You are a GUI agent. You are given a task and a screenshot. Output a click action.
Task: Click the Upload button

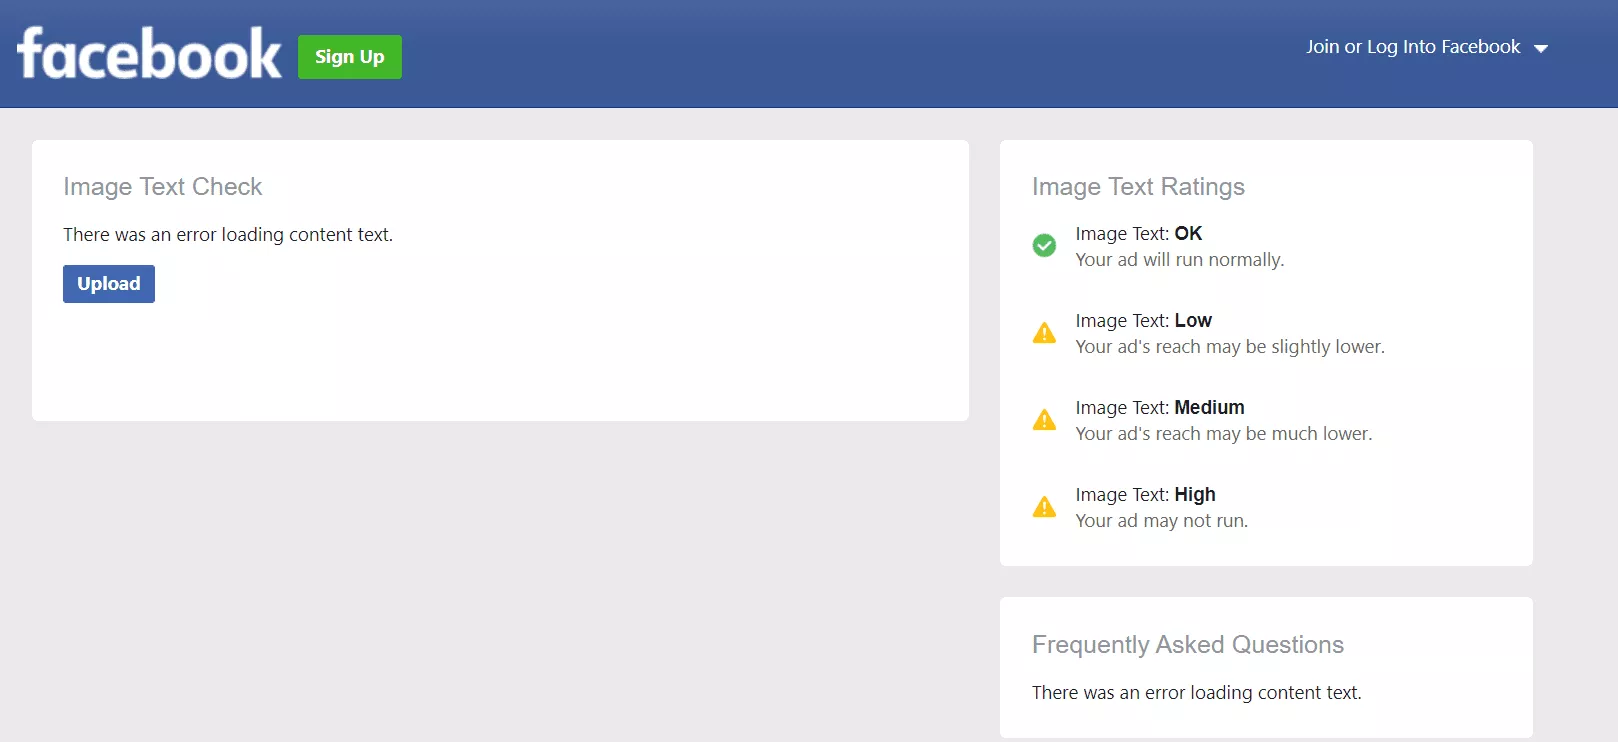(x=109, y=284)
